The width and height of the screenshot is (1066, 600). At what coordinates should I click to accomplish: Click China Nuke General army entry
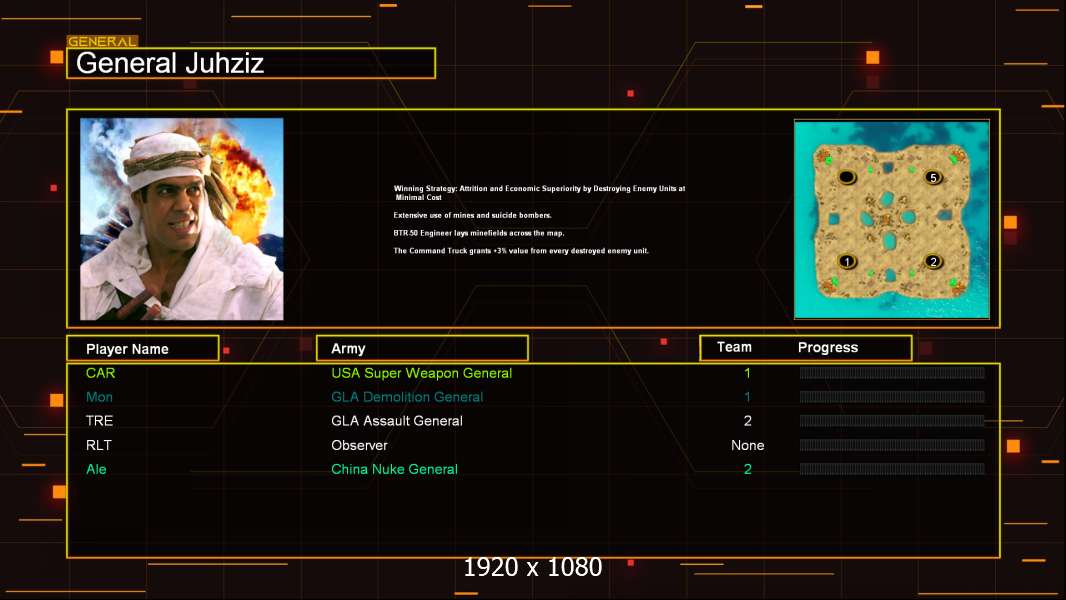[394, 470]
